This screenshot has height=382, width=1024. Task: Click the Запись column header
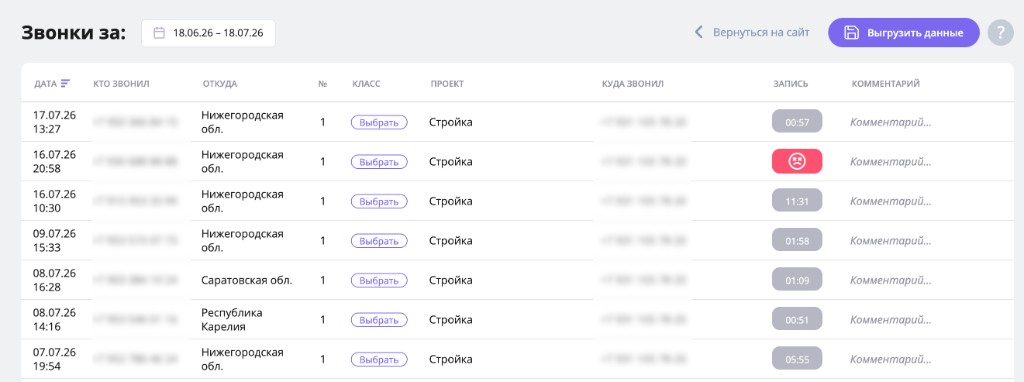click(791, 84)
